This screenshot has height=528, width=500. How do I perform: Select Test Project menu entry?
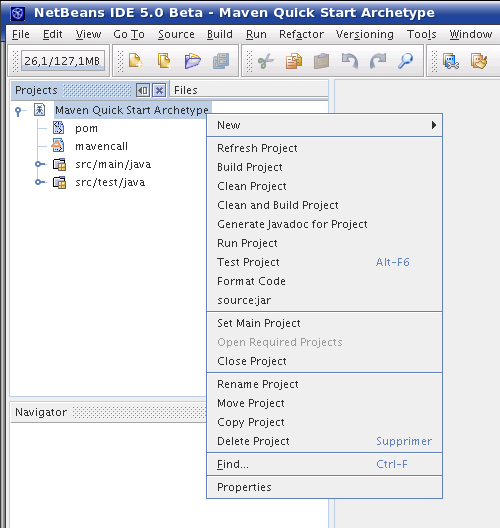(x=324, y=262)
